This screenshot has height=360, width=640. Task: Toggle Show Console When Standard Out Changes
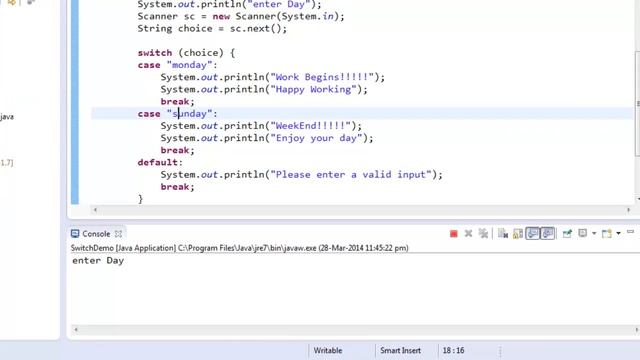533,233
